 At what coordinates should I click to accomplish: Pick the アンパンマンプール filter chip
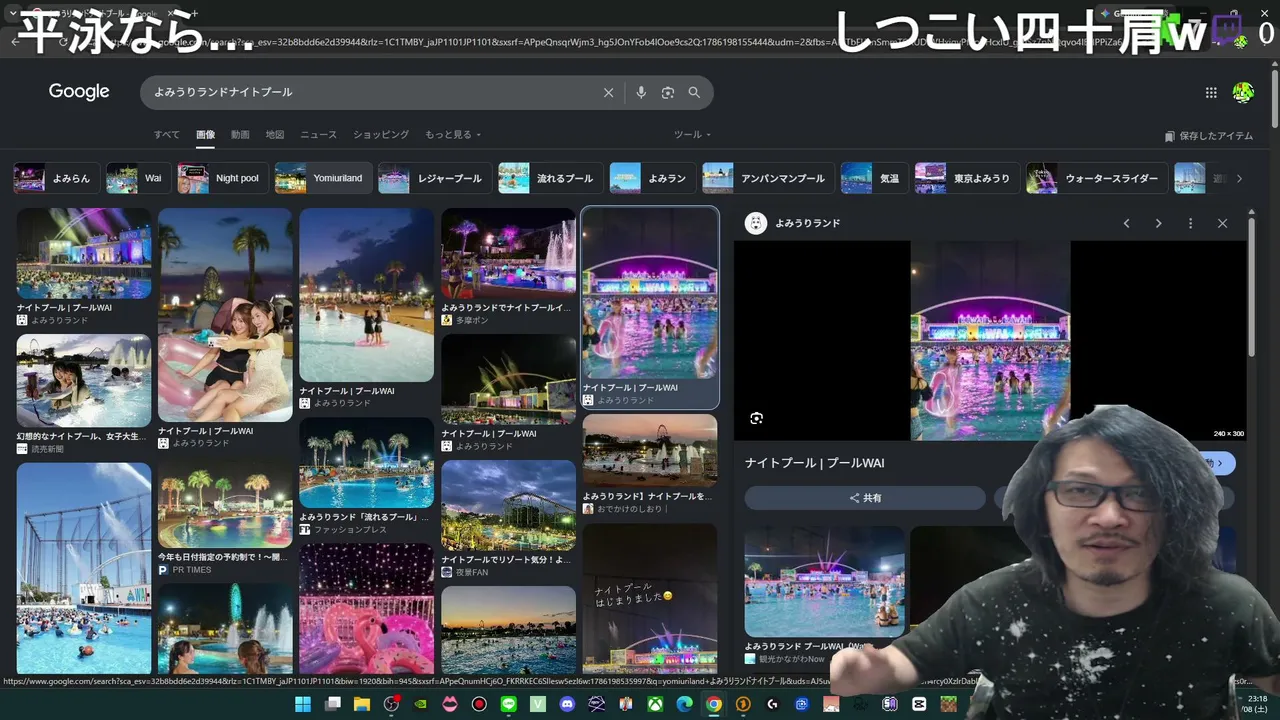(x=768, y=179)
